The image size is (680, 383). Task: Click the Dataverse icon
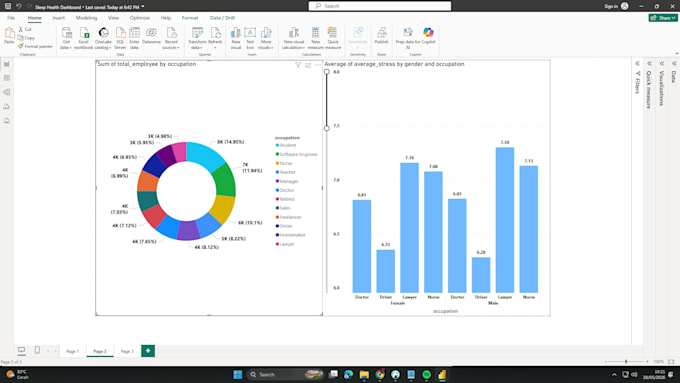click(151, 36)
